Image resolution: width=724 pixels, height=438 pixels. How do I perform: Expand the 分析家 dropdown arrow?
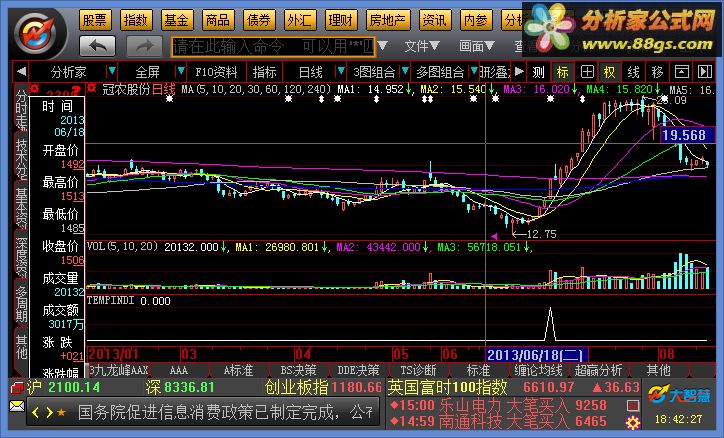[x=112, y=71]
